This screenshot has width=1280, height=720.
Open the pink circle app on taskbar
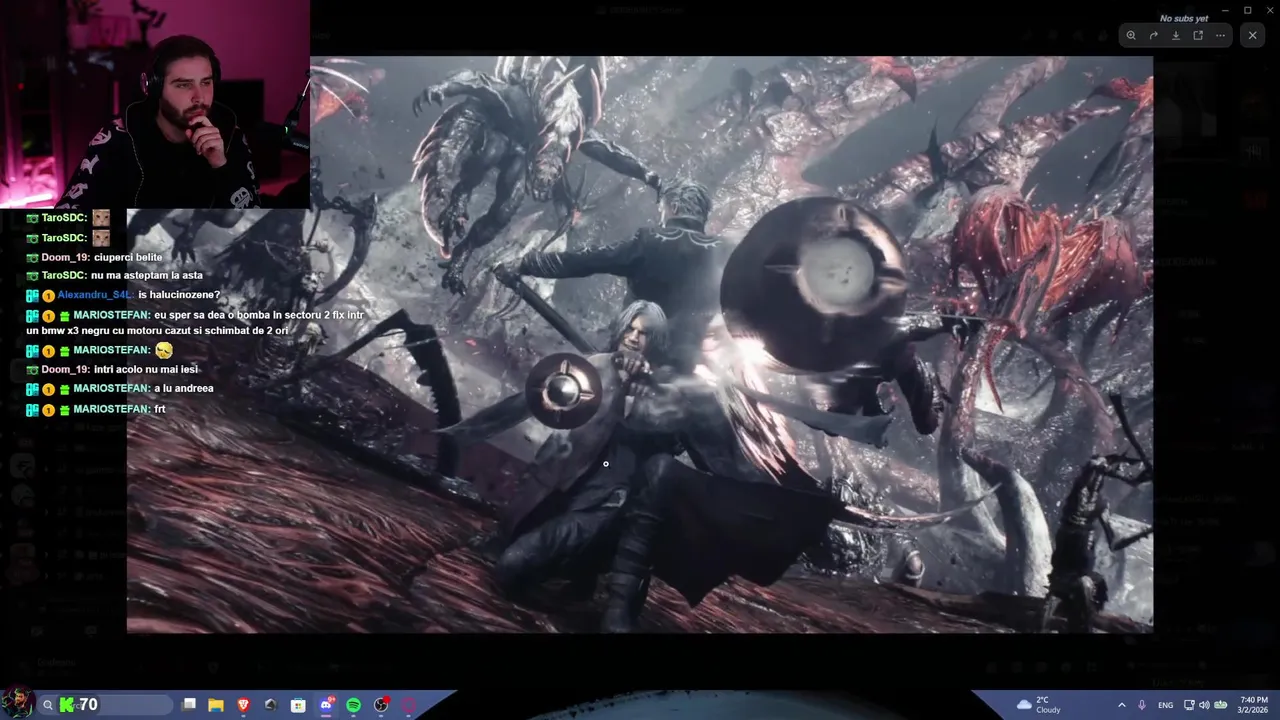coord(408,705)
